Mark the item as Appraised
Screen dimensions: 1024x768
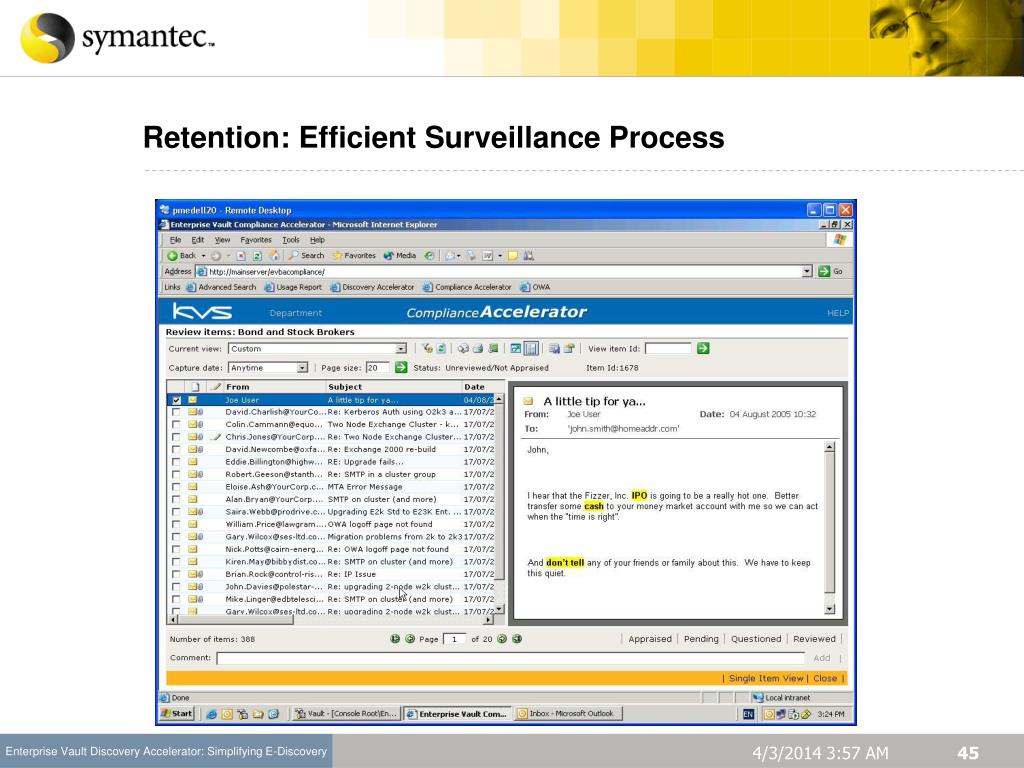click(x=650, y=639)
